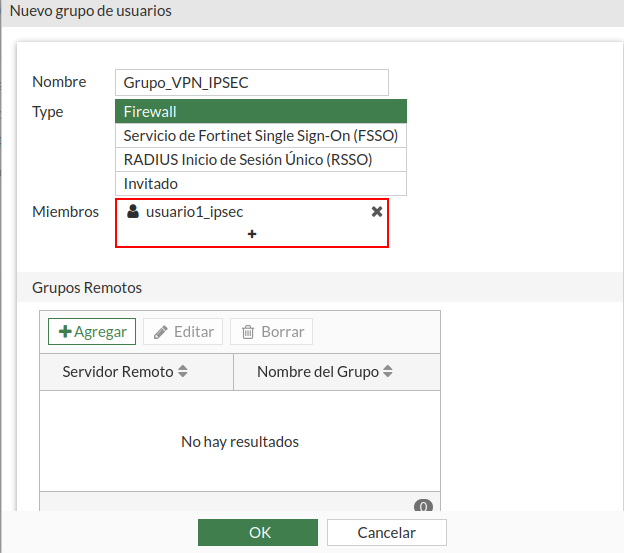Click the results count badge showing 0

tap(422, 506)
